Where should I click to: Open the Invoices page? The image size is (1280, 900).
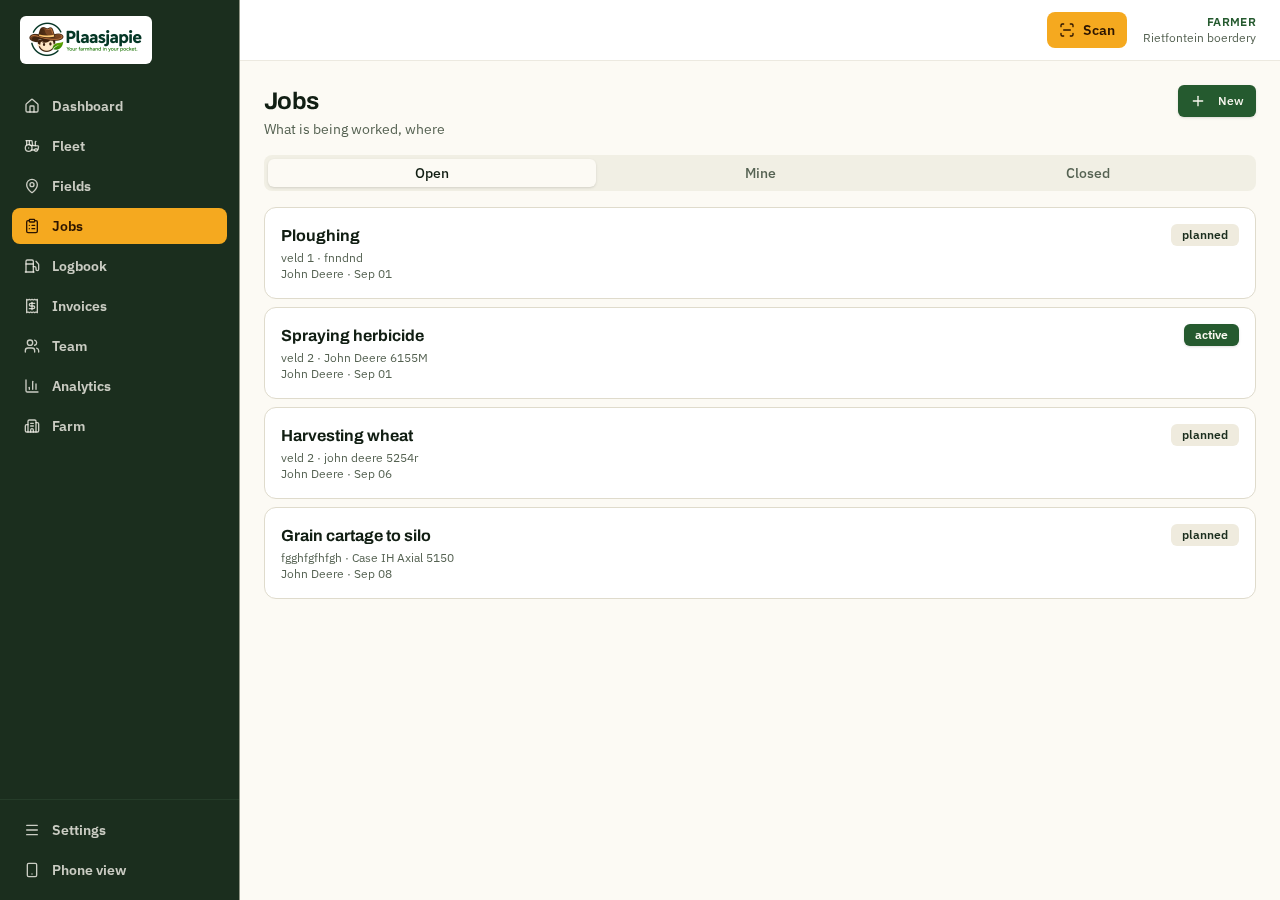tap(119, 306)
